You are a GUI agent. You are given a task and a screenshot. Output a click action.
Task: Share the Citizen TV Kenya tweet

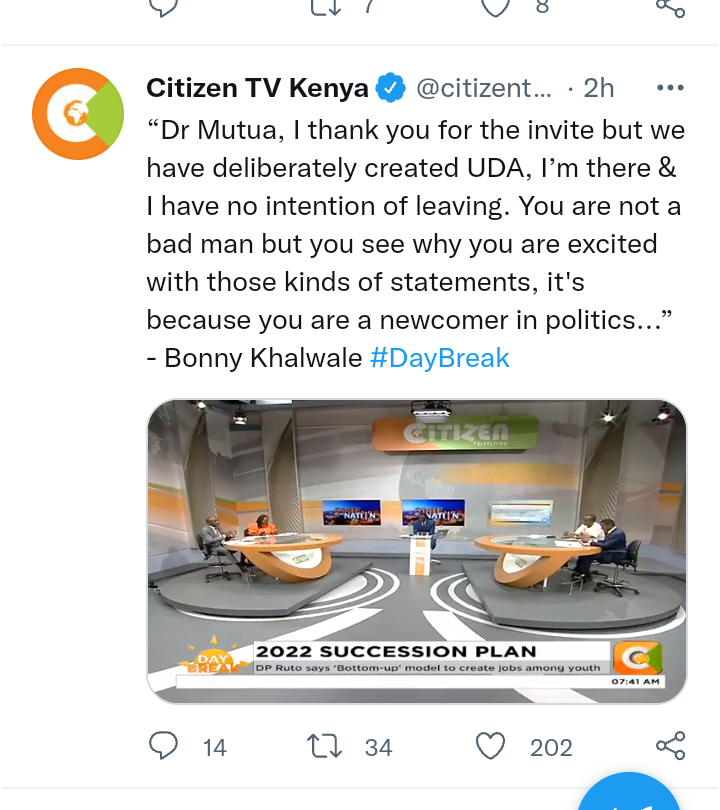(x=670, y=746)
